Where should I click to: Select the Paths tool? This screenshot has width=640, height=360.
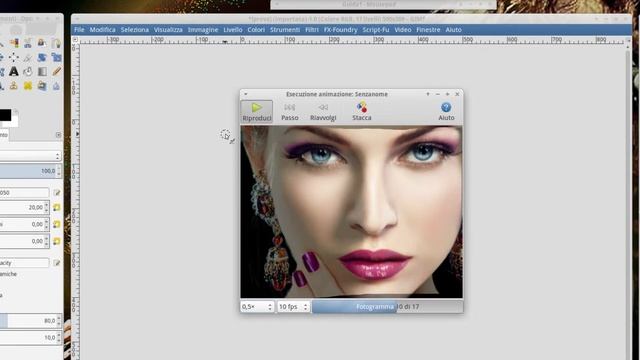(x=56, y=43)
